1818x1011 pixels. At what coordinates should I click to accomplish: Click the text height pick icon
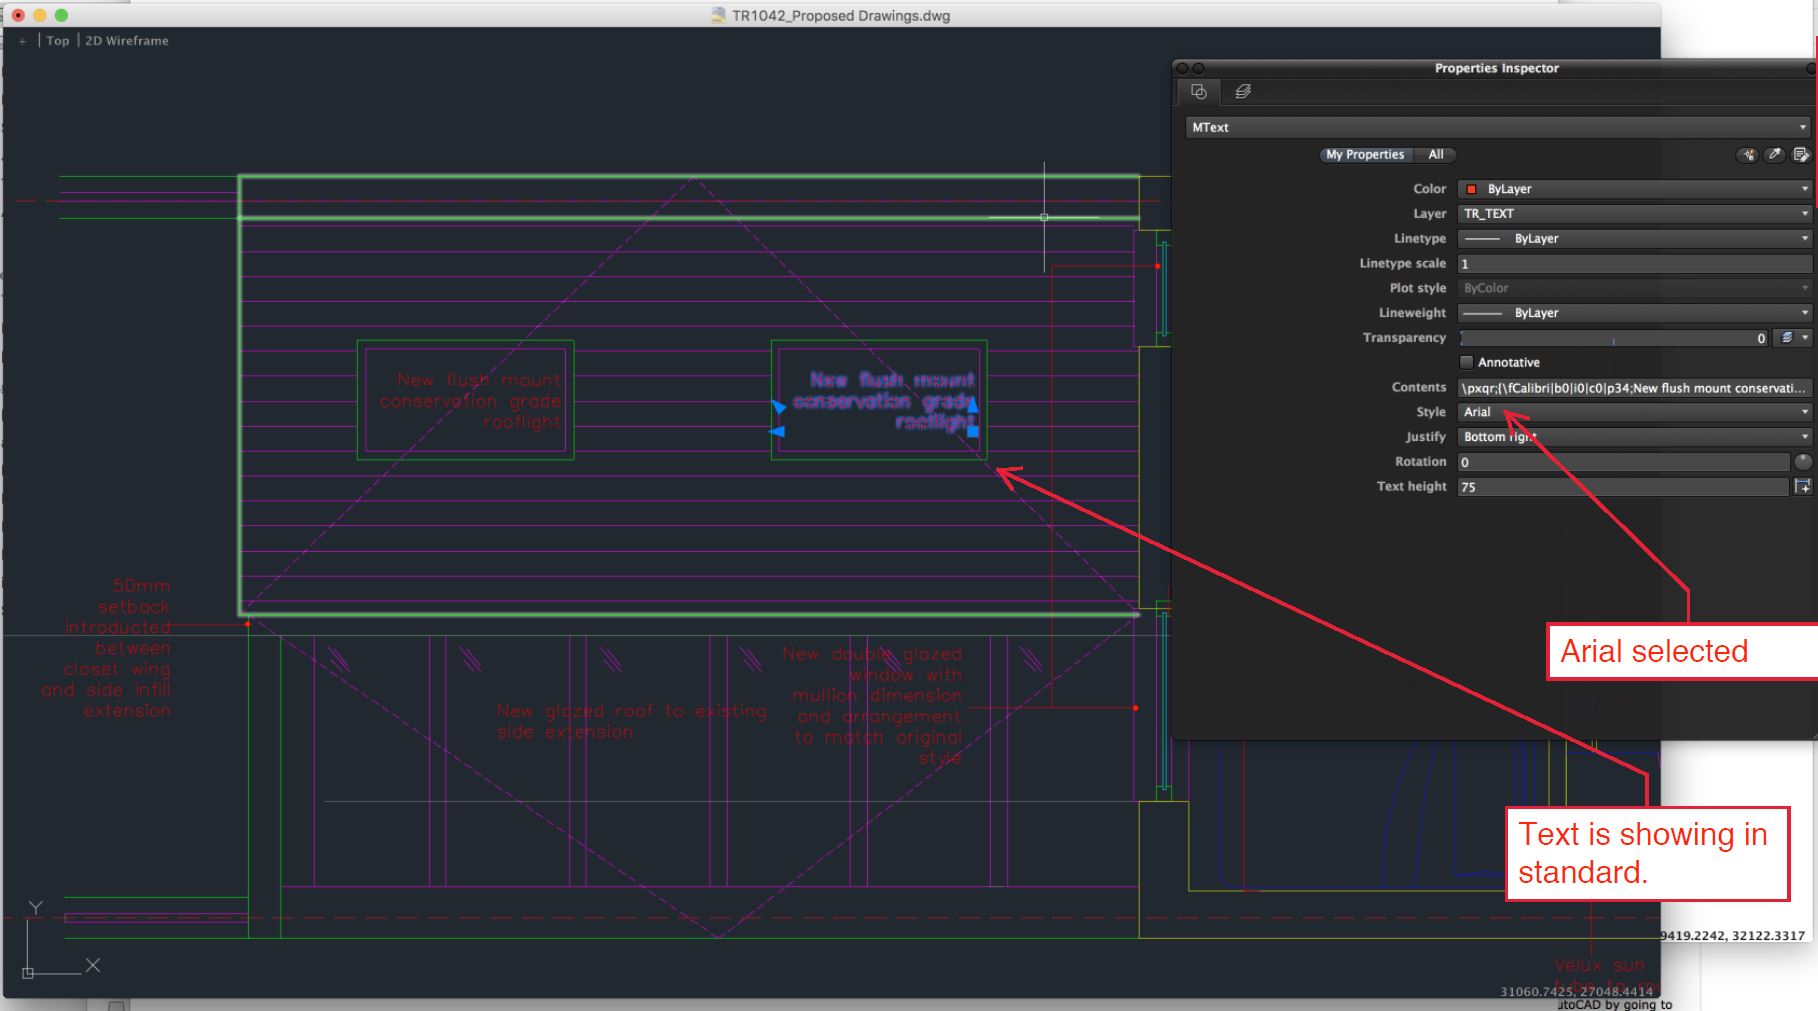pos(1803,487)
